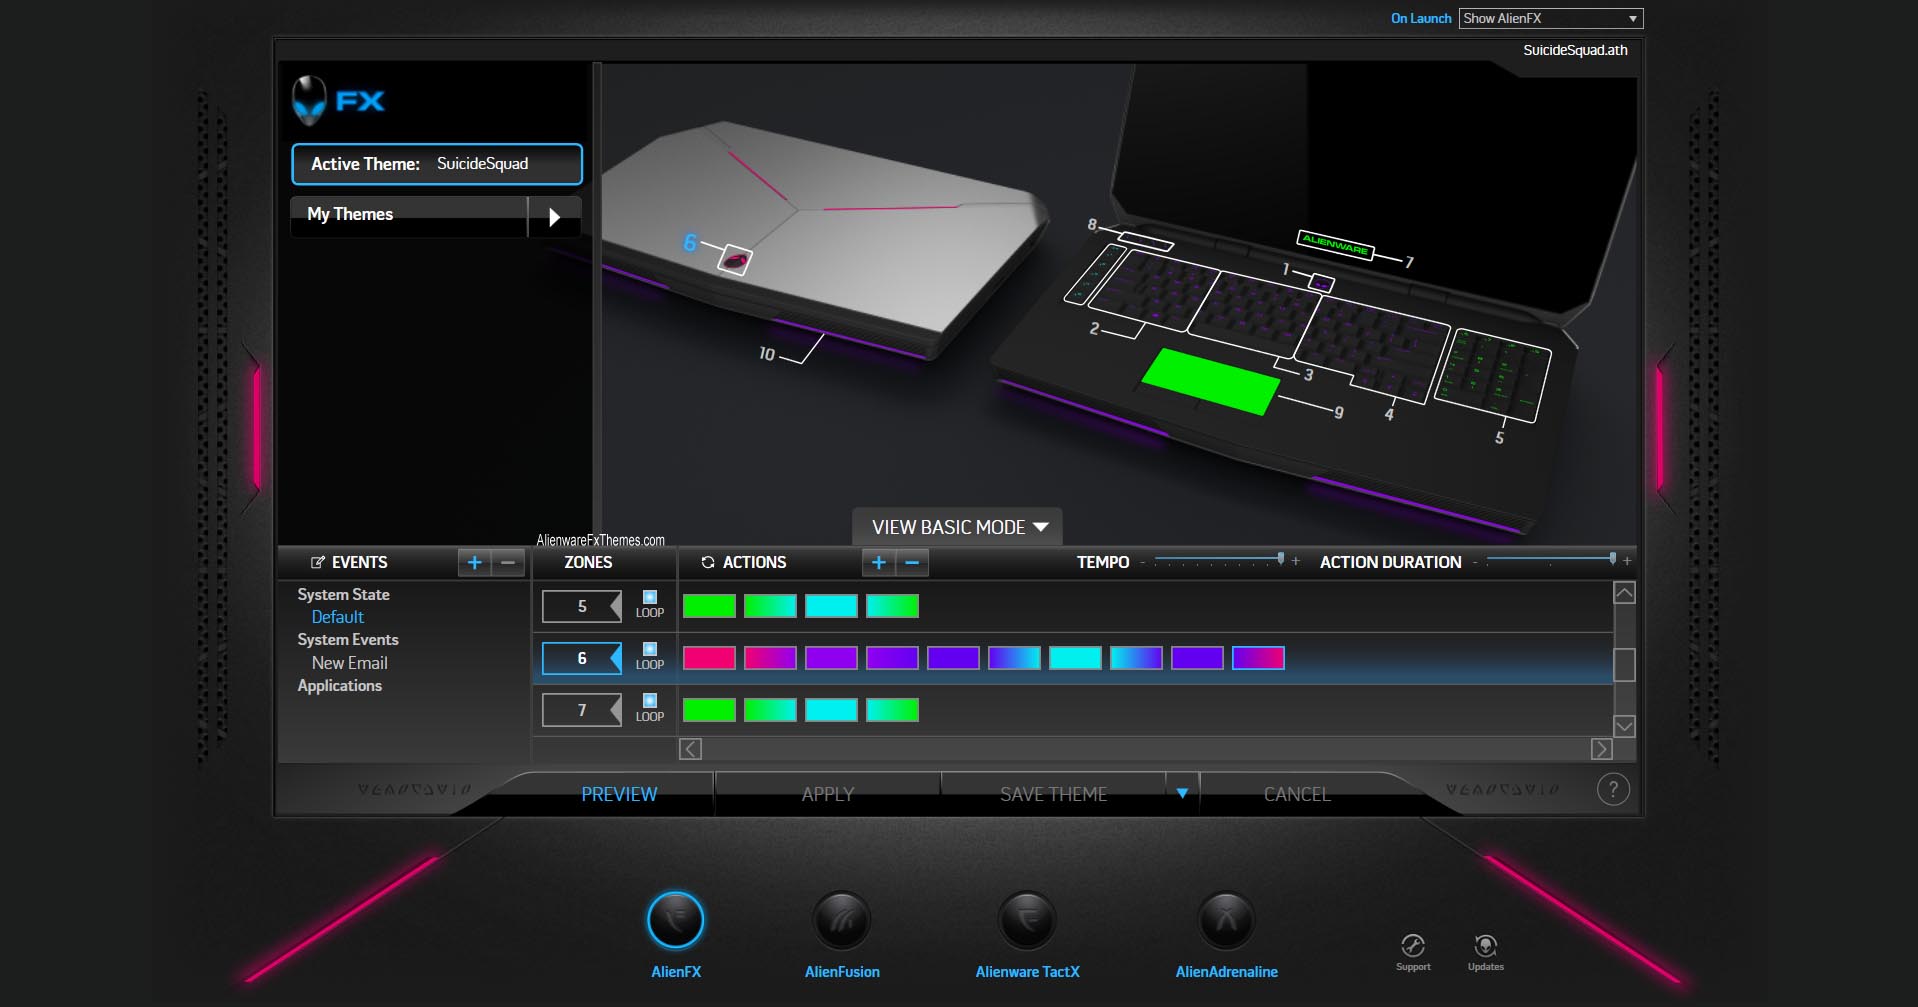Select last purple-pink swatch in zone 6
The image size is (1918, 1007).
click(x=1258, y=658)
